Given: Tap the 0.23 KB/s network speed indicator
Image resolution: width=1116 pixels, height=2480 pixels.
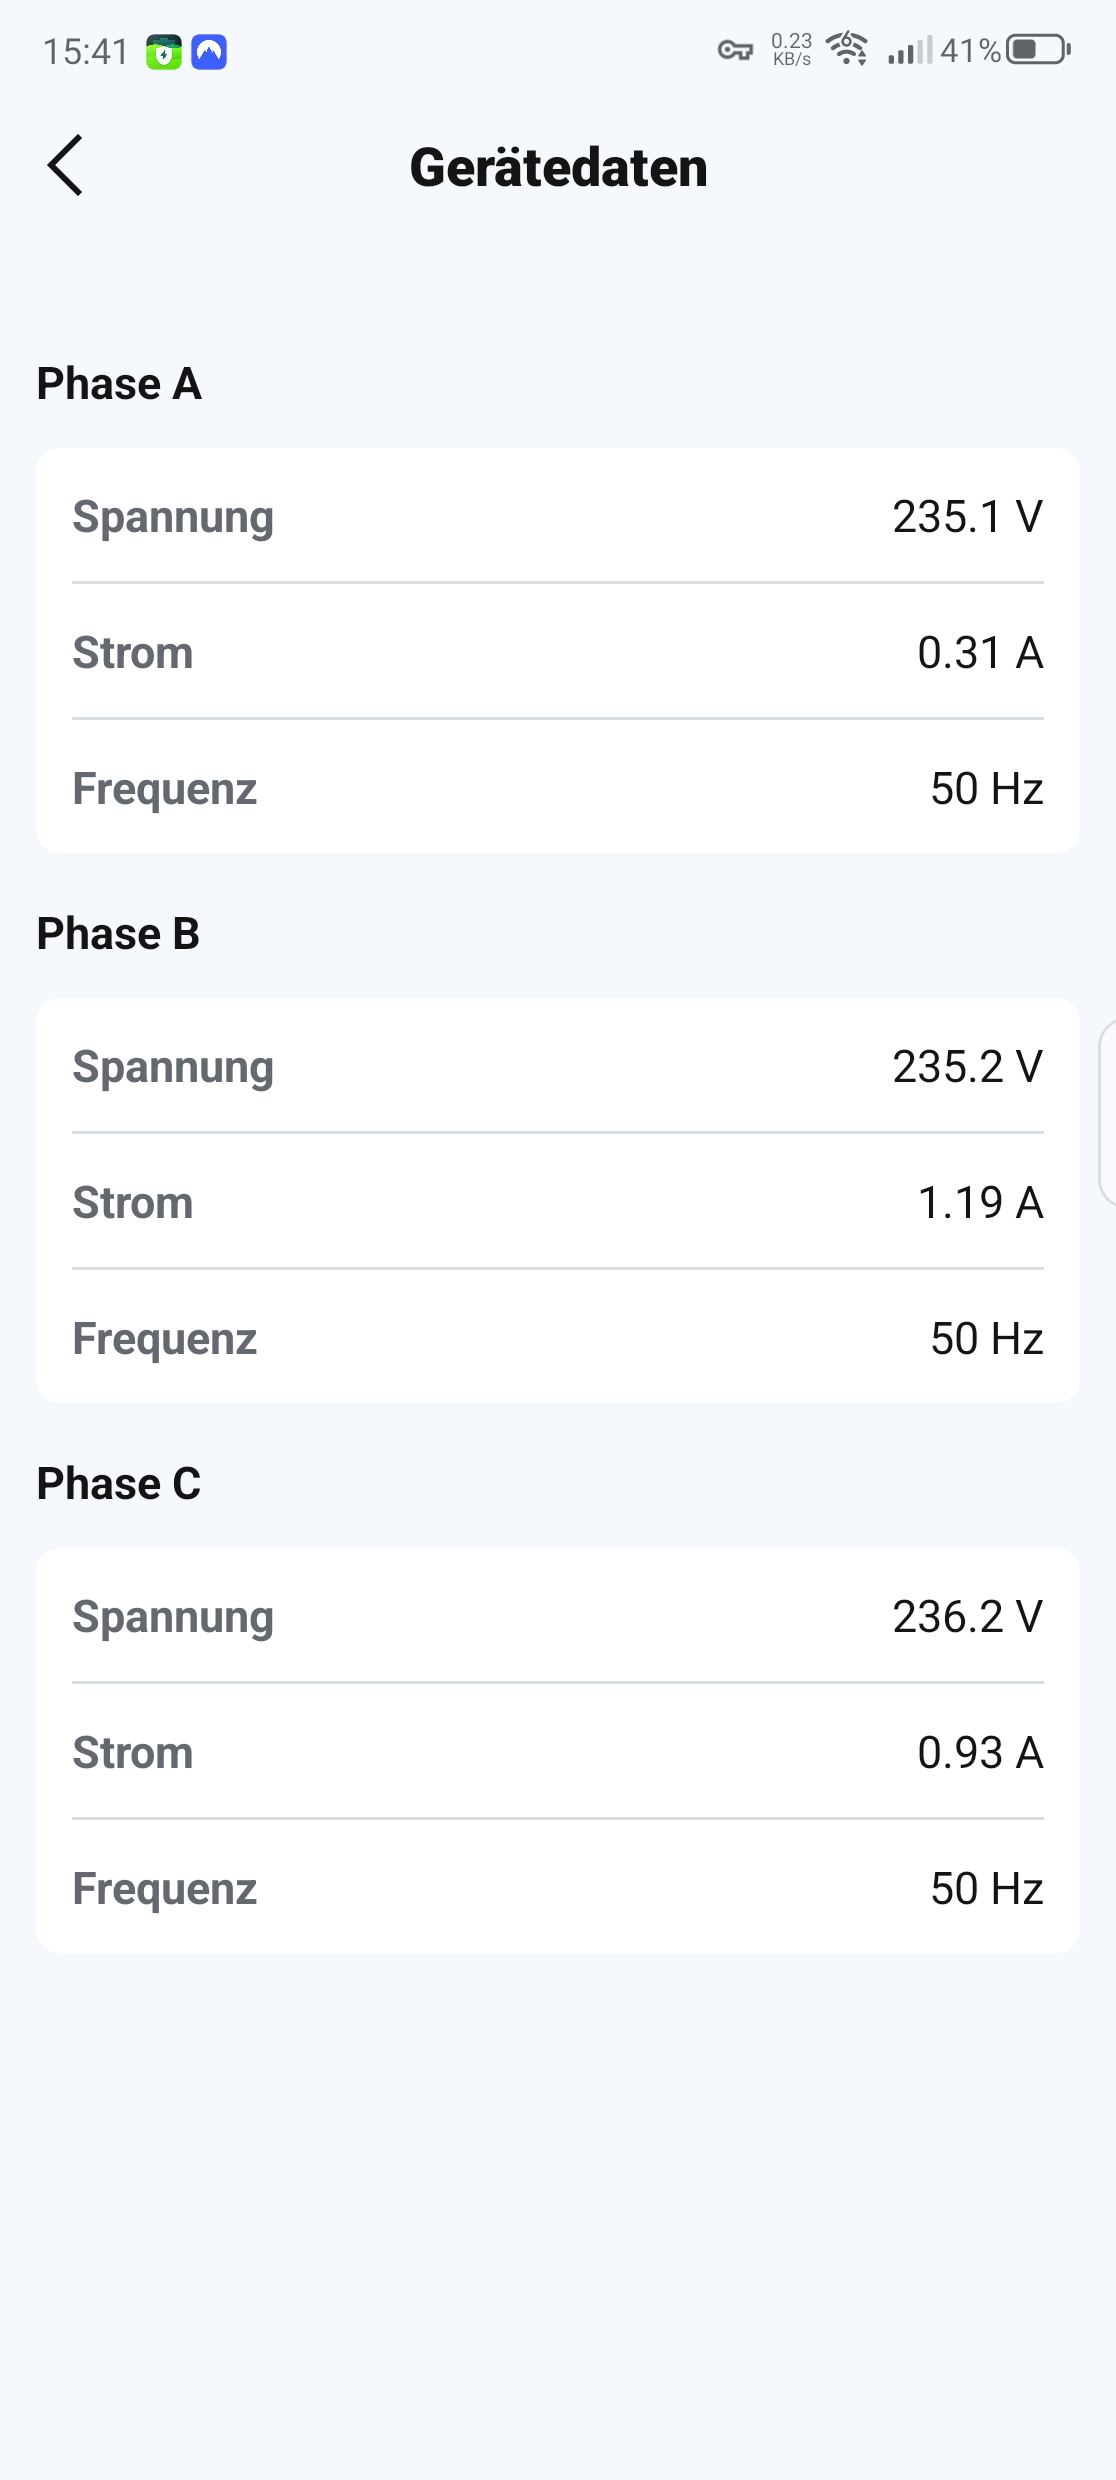Looking at the screenshot, I should click(x=791, y=49).
